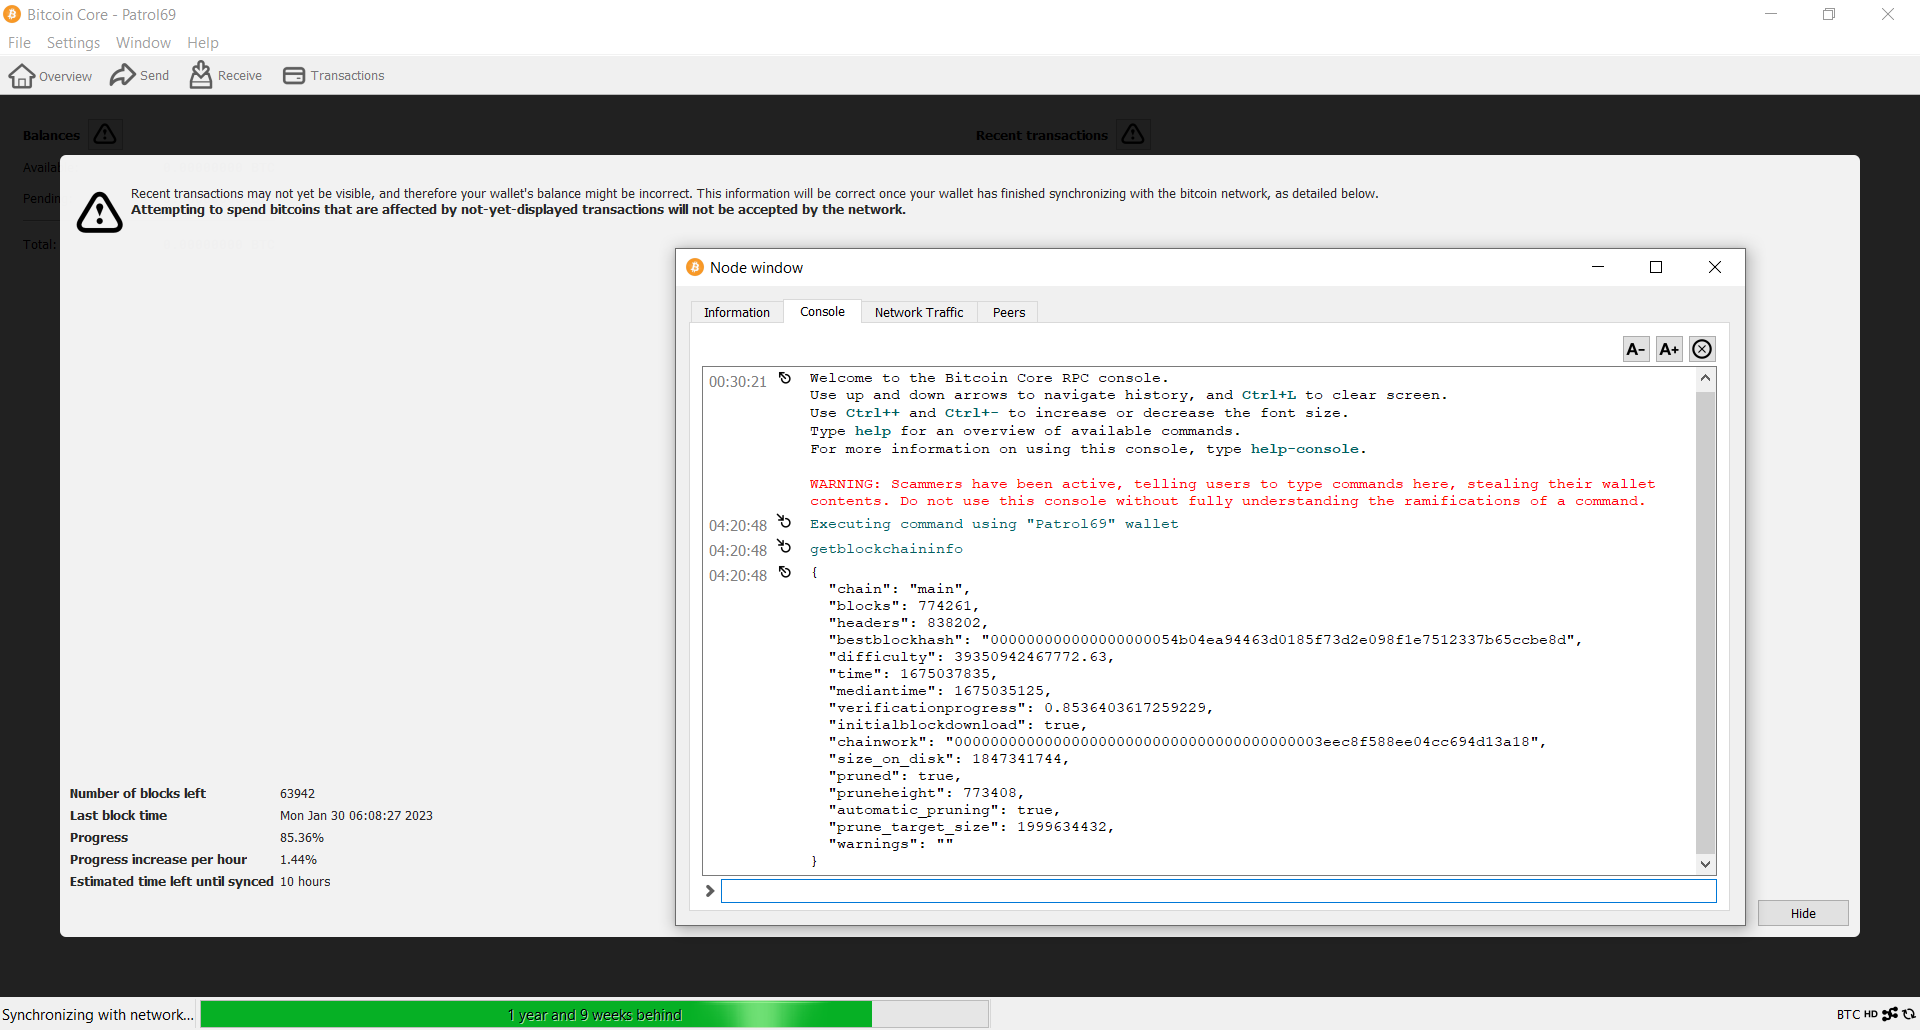This screenshot has width=1920, height=1030.
Task: Click the "size_on_disk": 1847341744 line
Action: pyautogui.click(x=948, y=759)
